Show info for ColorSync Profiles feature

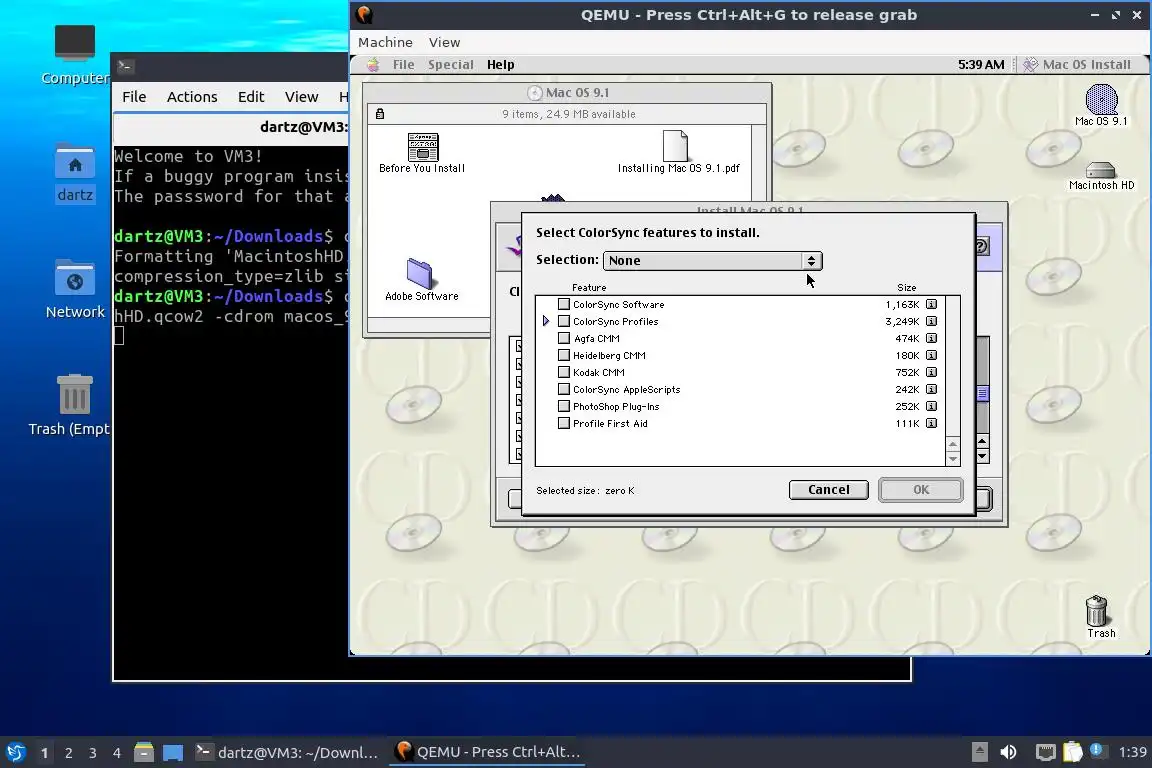pos(931,321)
